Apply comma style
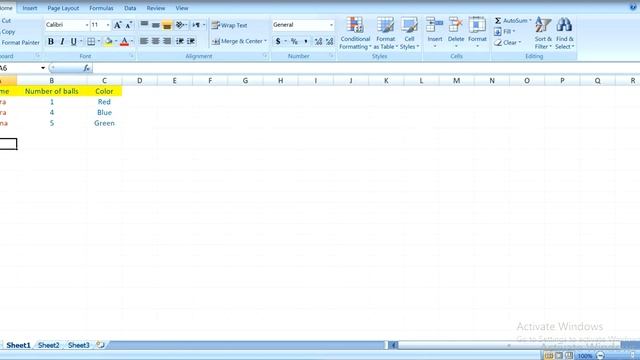Image resolution: width=640 pixels, height=360 pixels. pyautogui.click(x=306, y=41)
